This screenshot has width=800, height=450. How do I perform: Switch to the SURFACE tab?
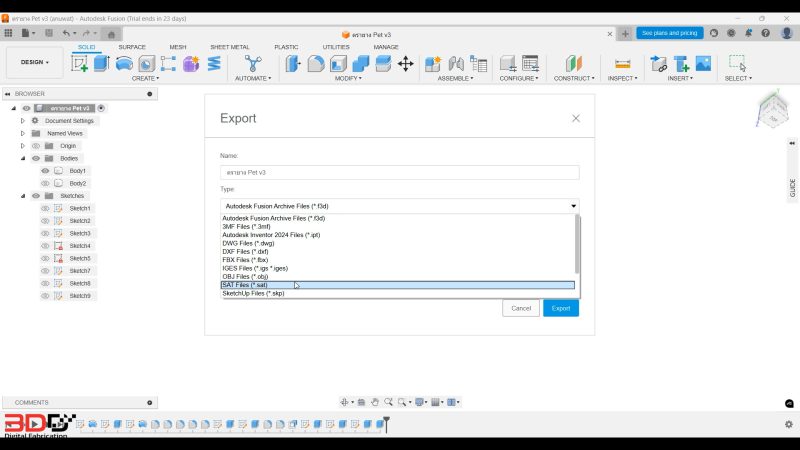point(132,47)
